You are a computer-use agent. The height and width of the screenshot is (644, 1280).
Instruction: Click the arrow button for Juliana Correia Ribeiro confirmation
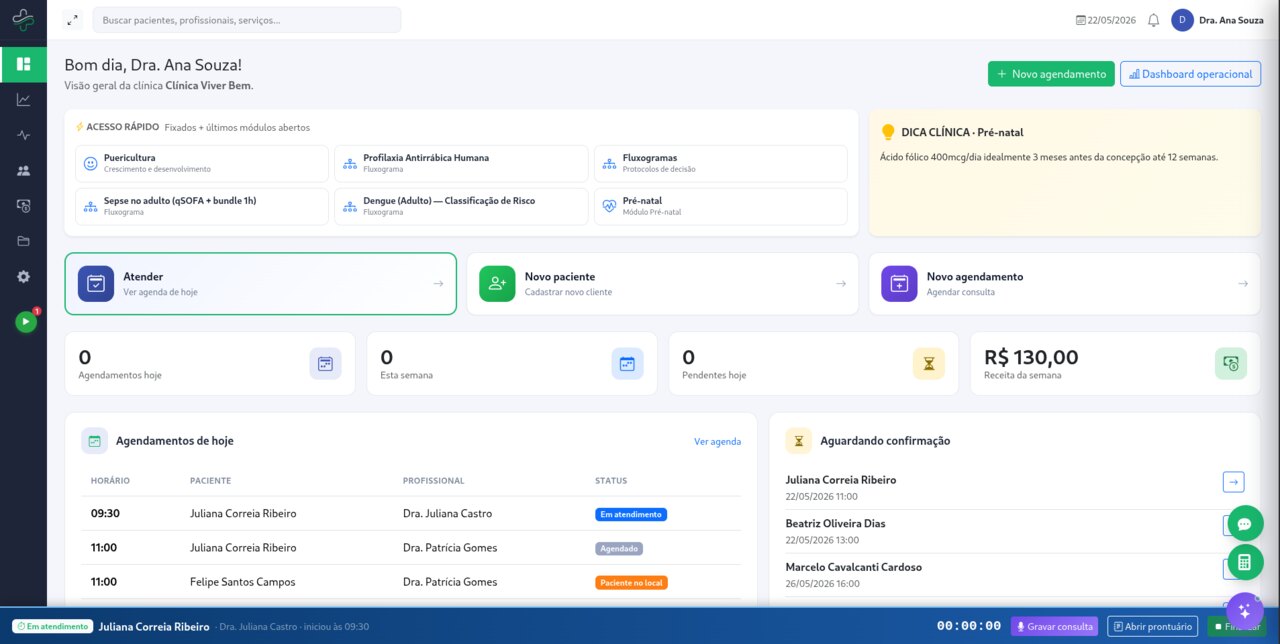[1233, 482]
